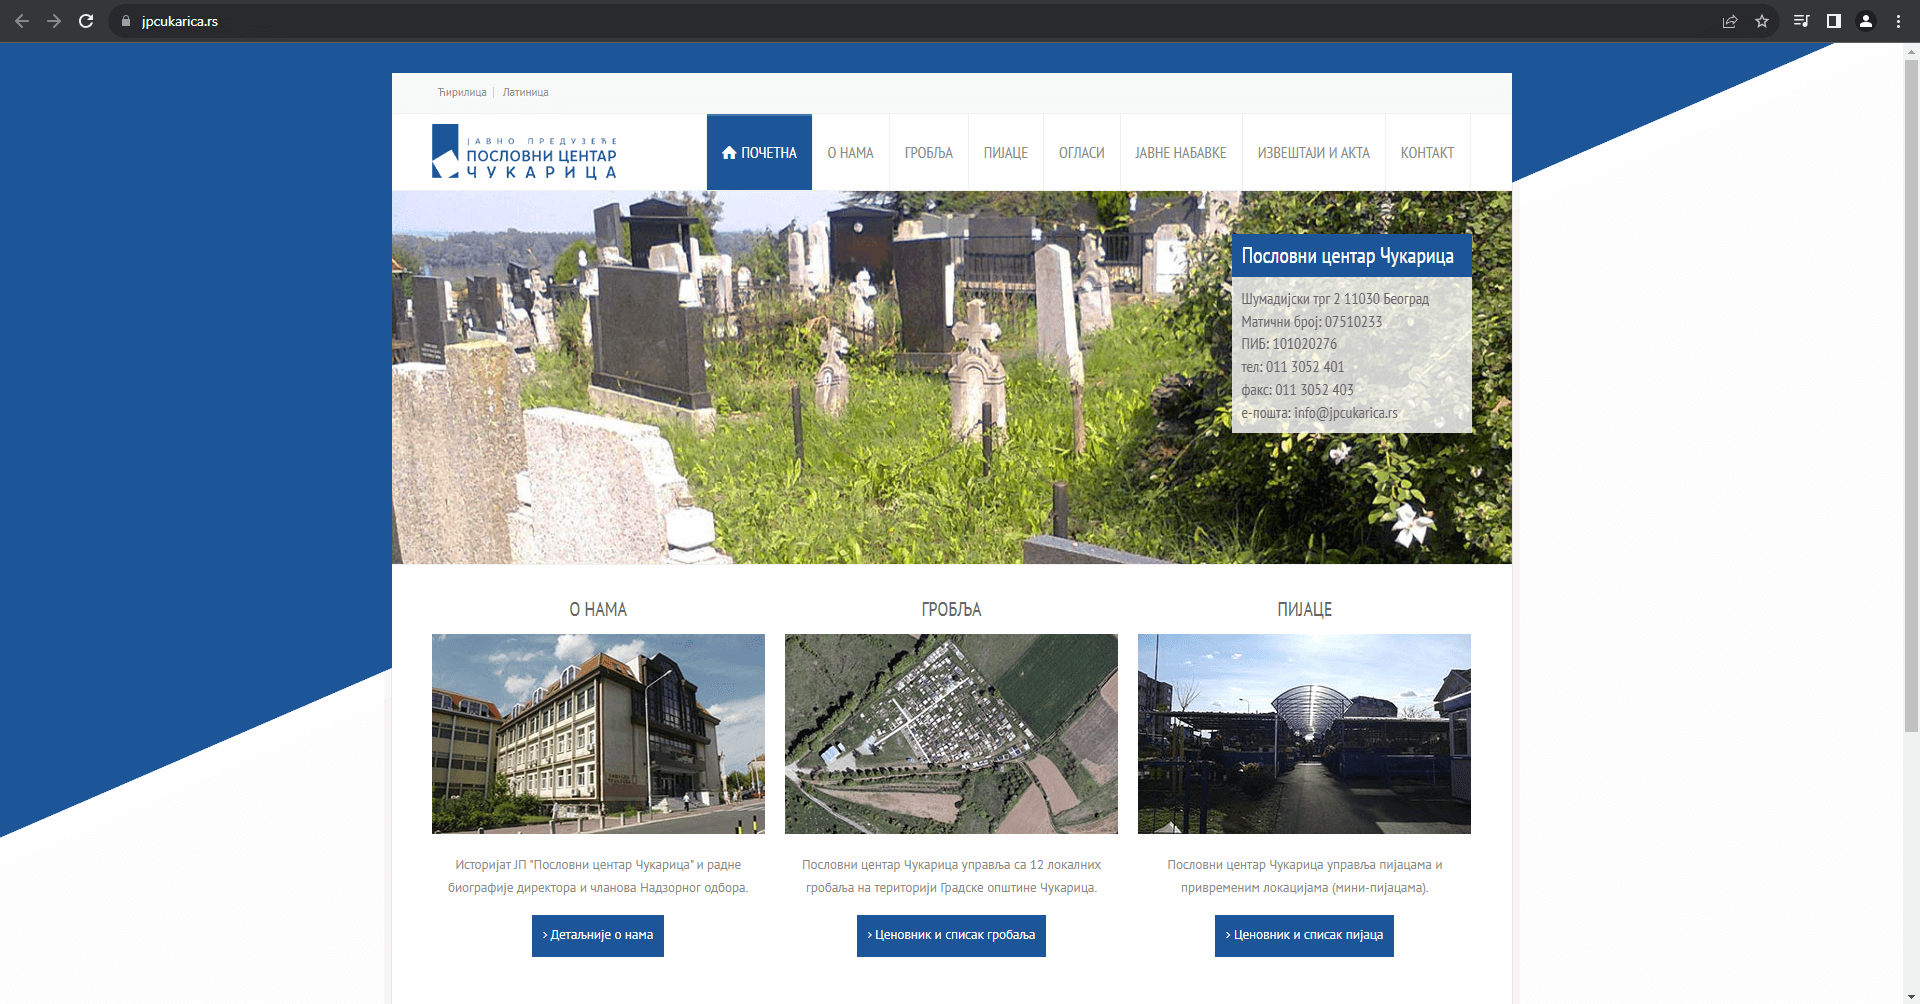This screenshot has height=1004, width=1920.
Task: Switch site script to Ћирилица
Action: [461, 92]
